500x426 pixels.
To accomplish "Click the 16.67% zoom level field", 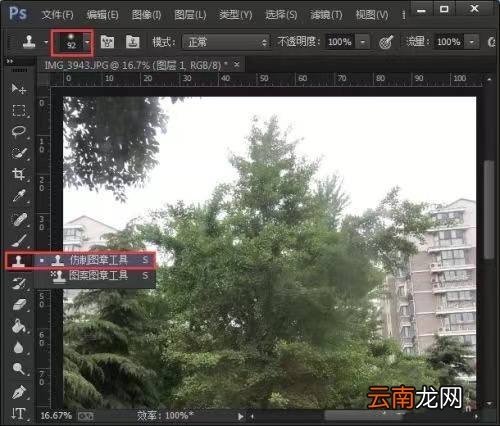I will point(56,416).
